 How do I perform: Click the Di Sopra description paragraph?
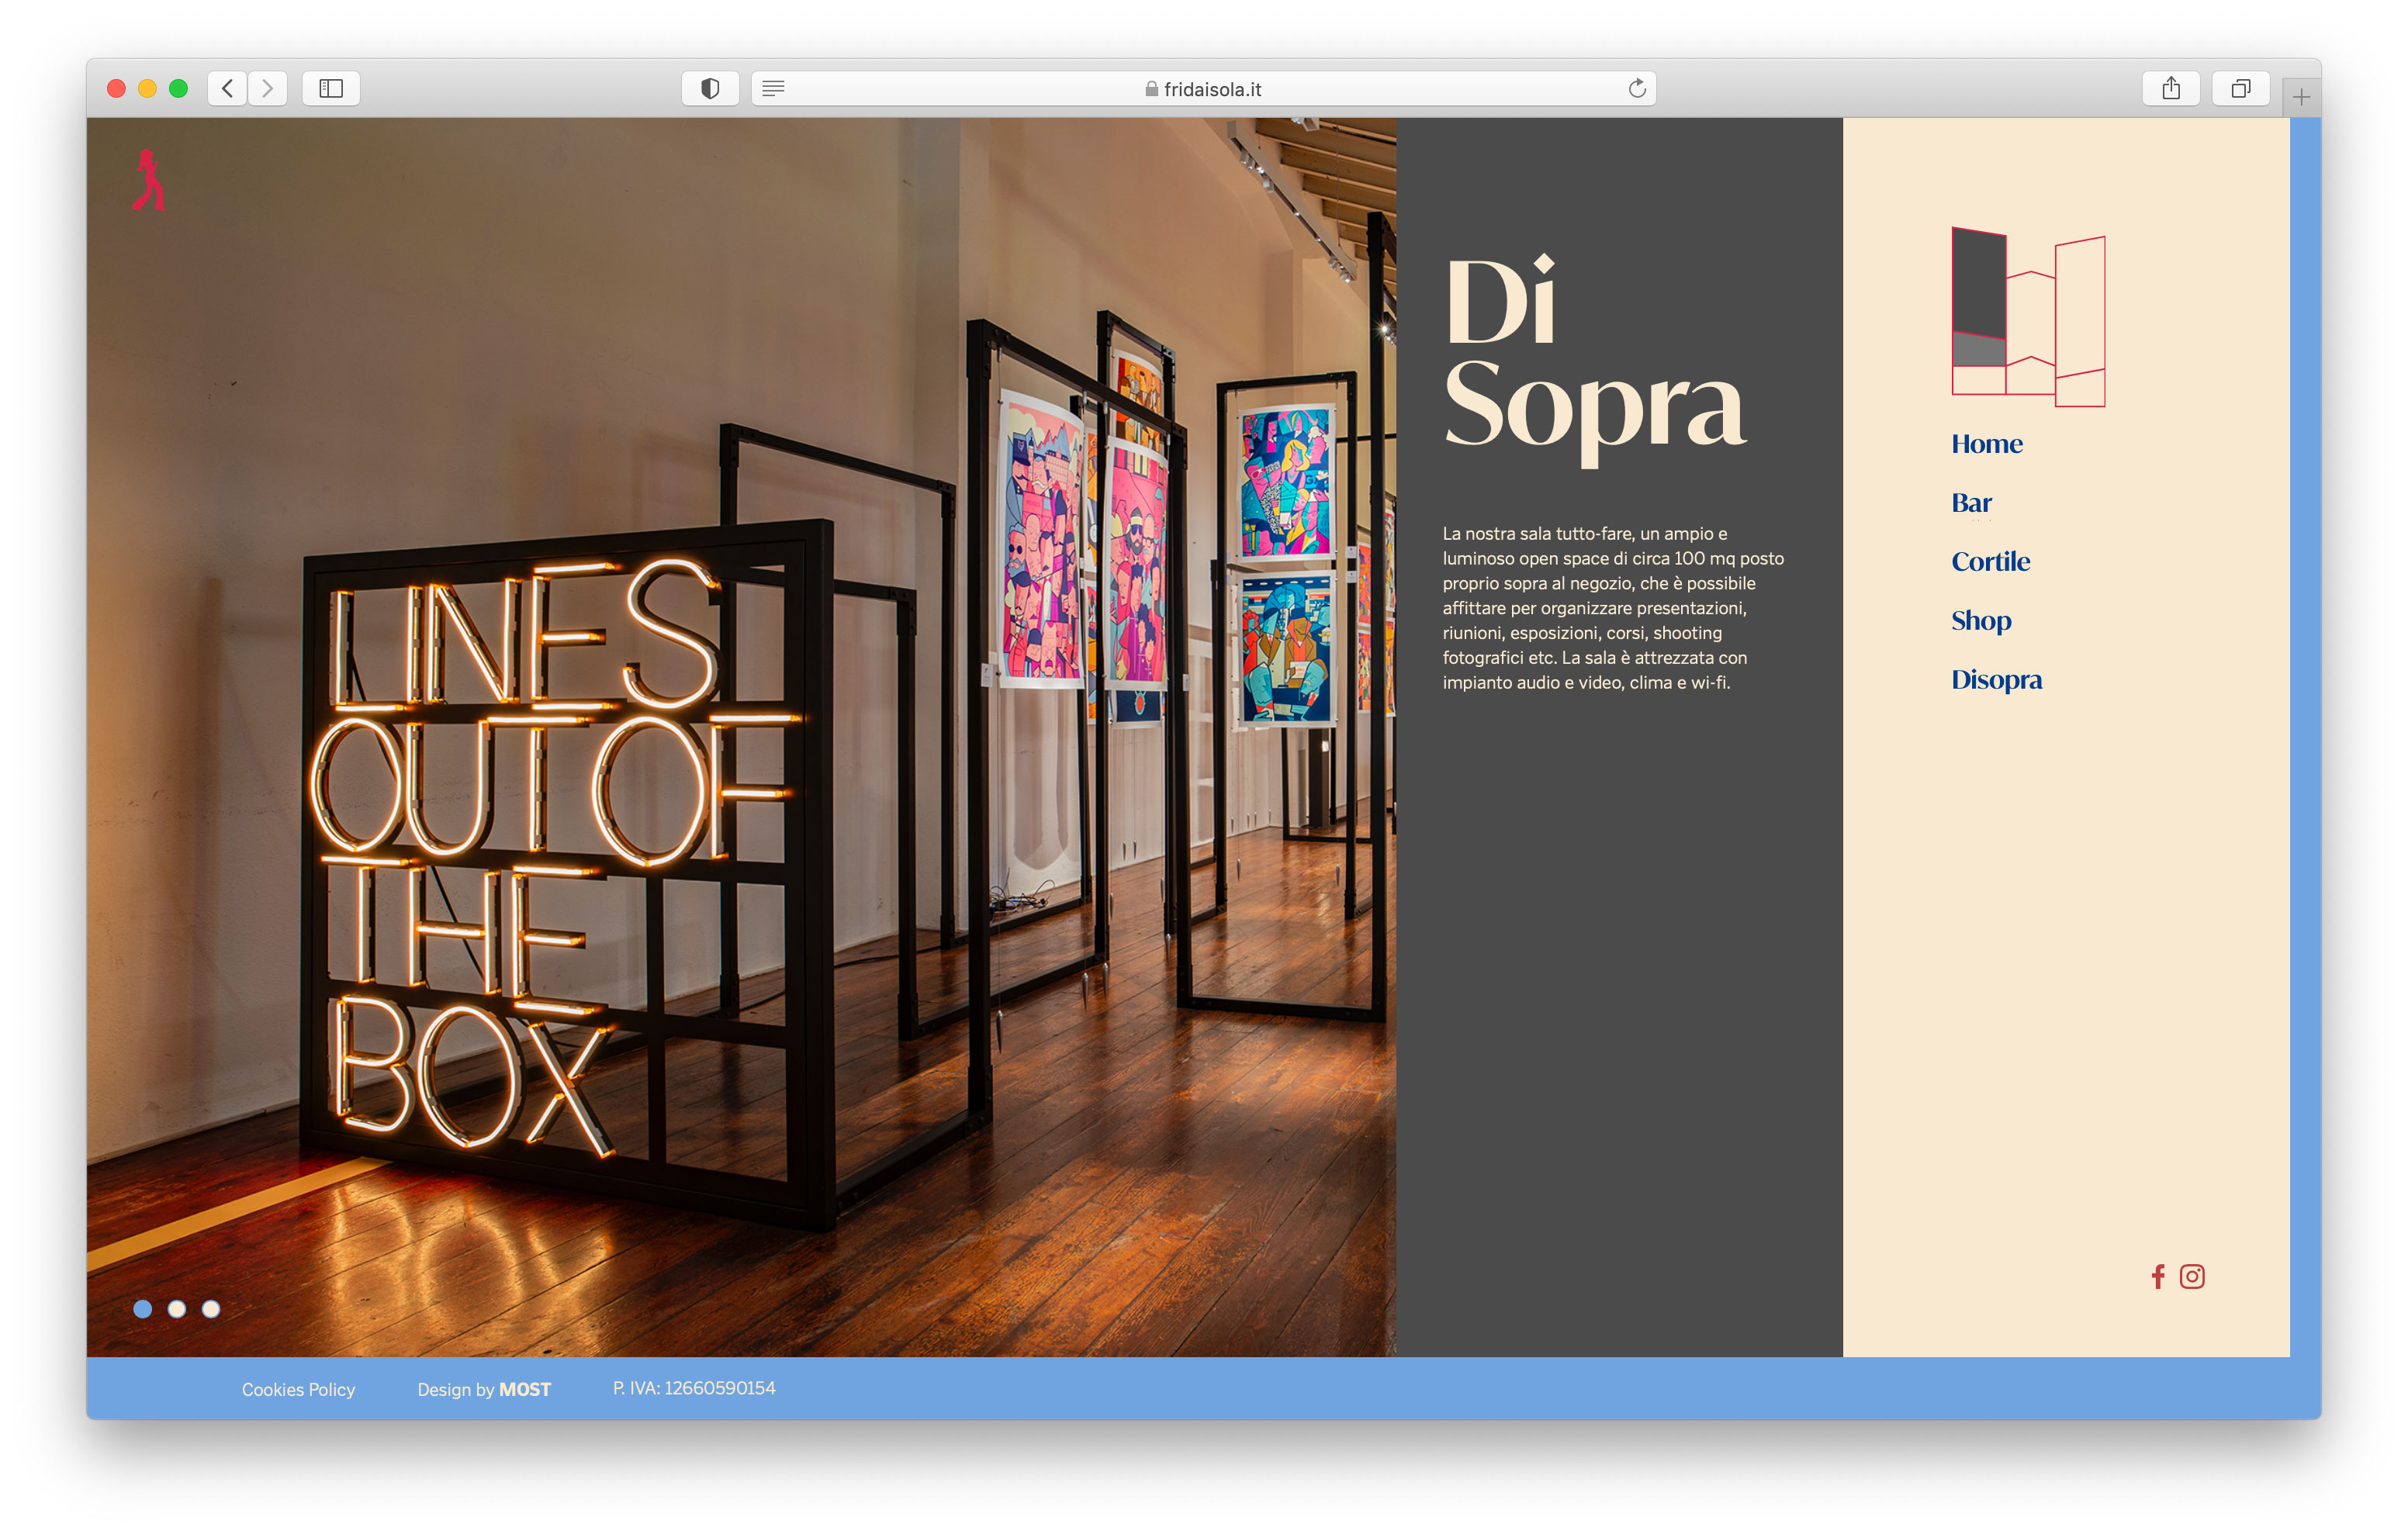[1613, 608]
